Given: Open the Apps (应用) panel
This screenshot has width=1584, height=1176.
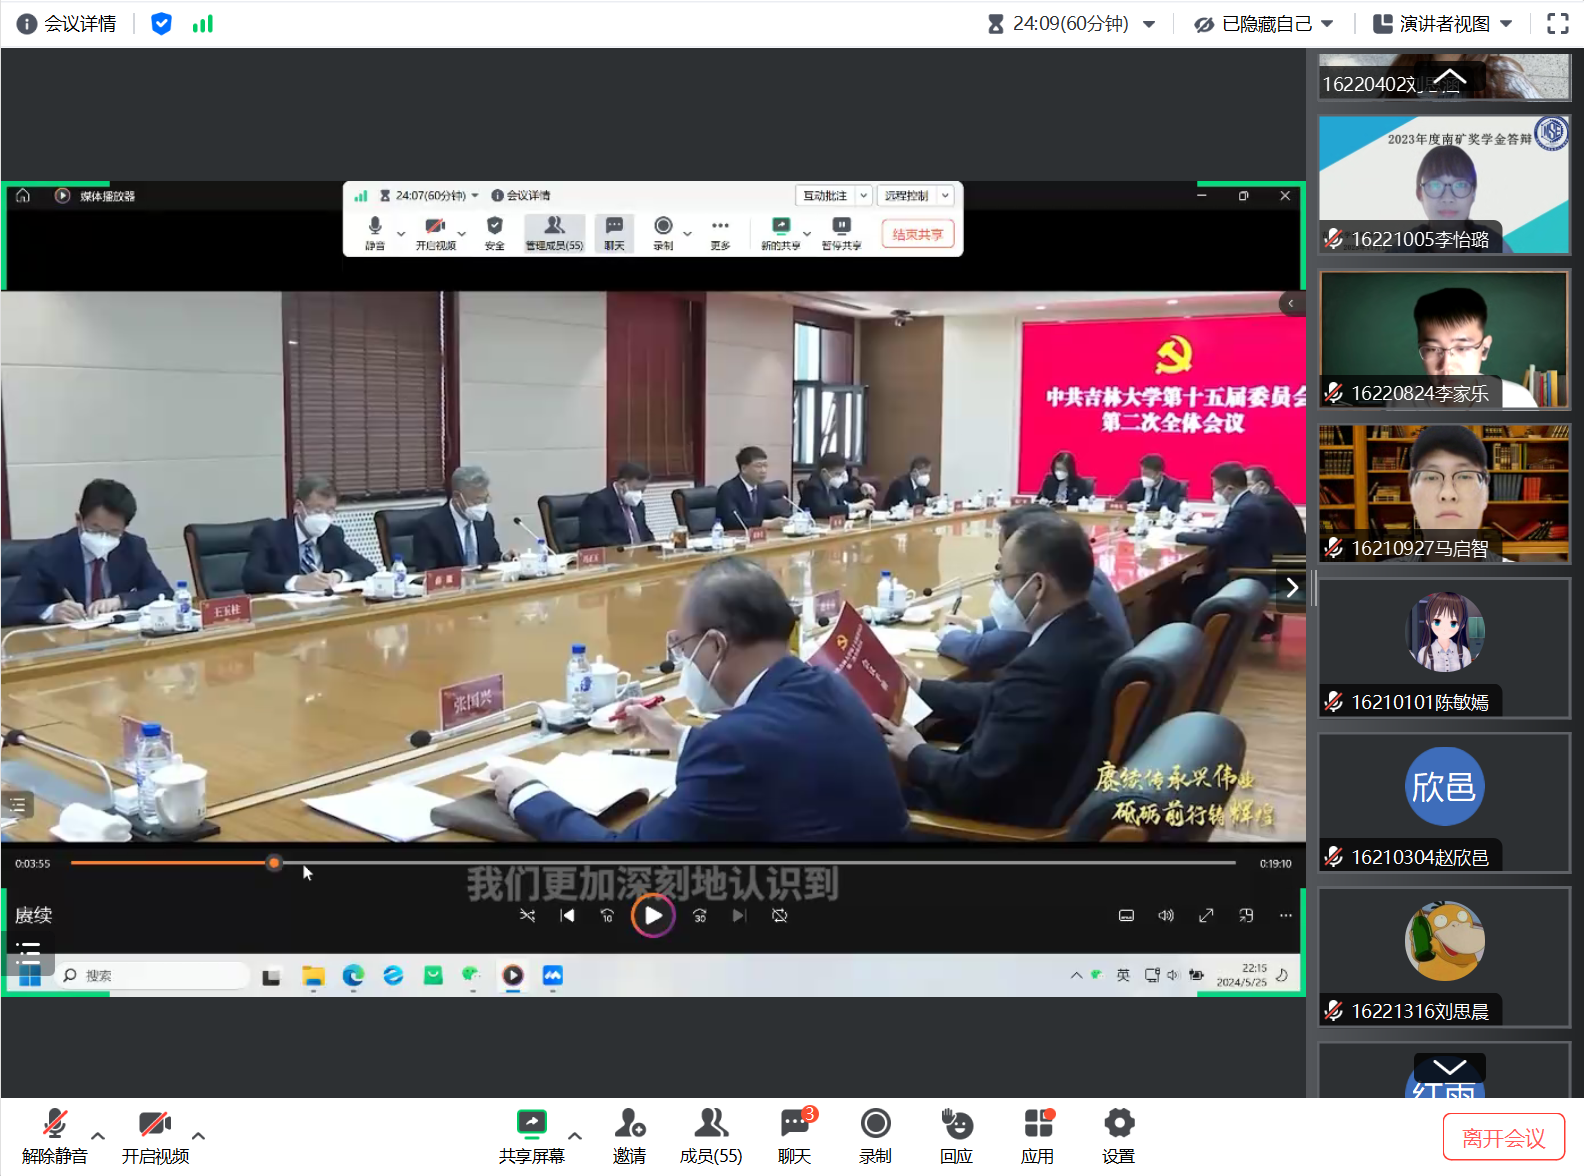Looking at the screenshot, I should click(x=1037, y=1135).
